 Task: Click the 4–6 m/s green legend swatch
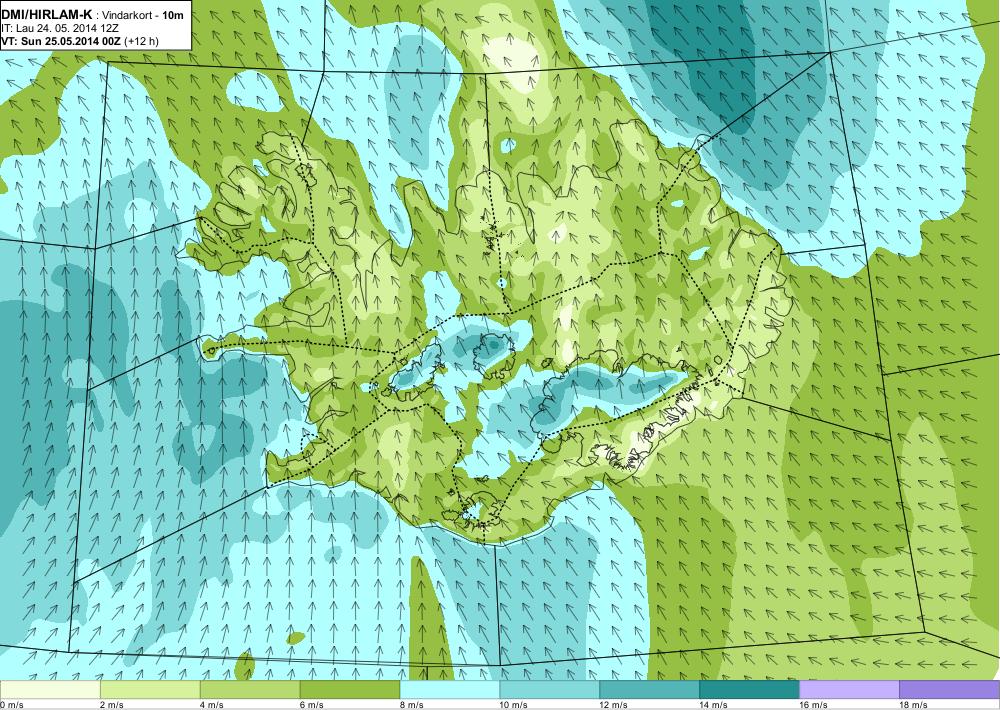[x=250, y=690]
